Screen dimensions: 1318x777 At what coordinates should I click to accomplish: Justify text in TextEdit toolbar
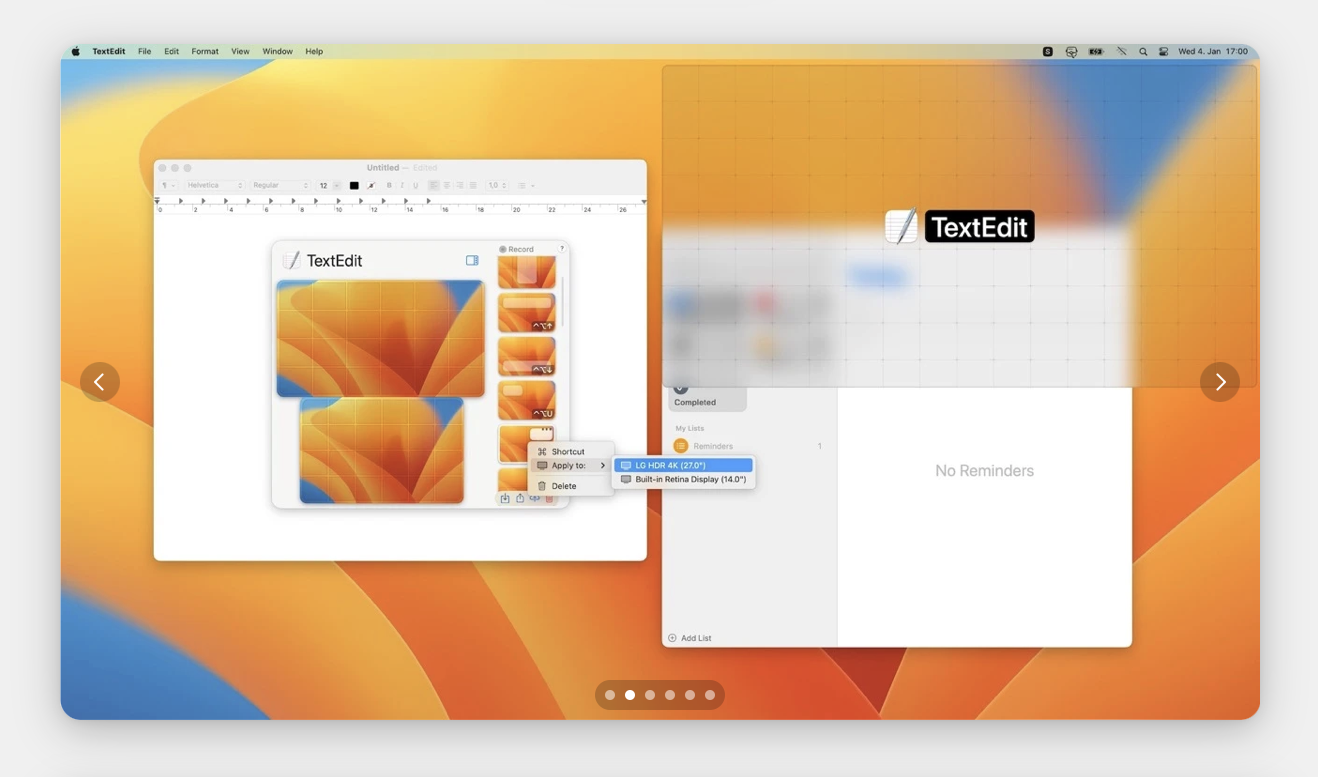click(473, 185)
